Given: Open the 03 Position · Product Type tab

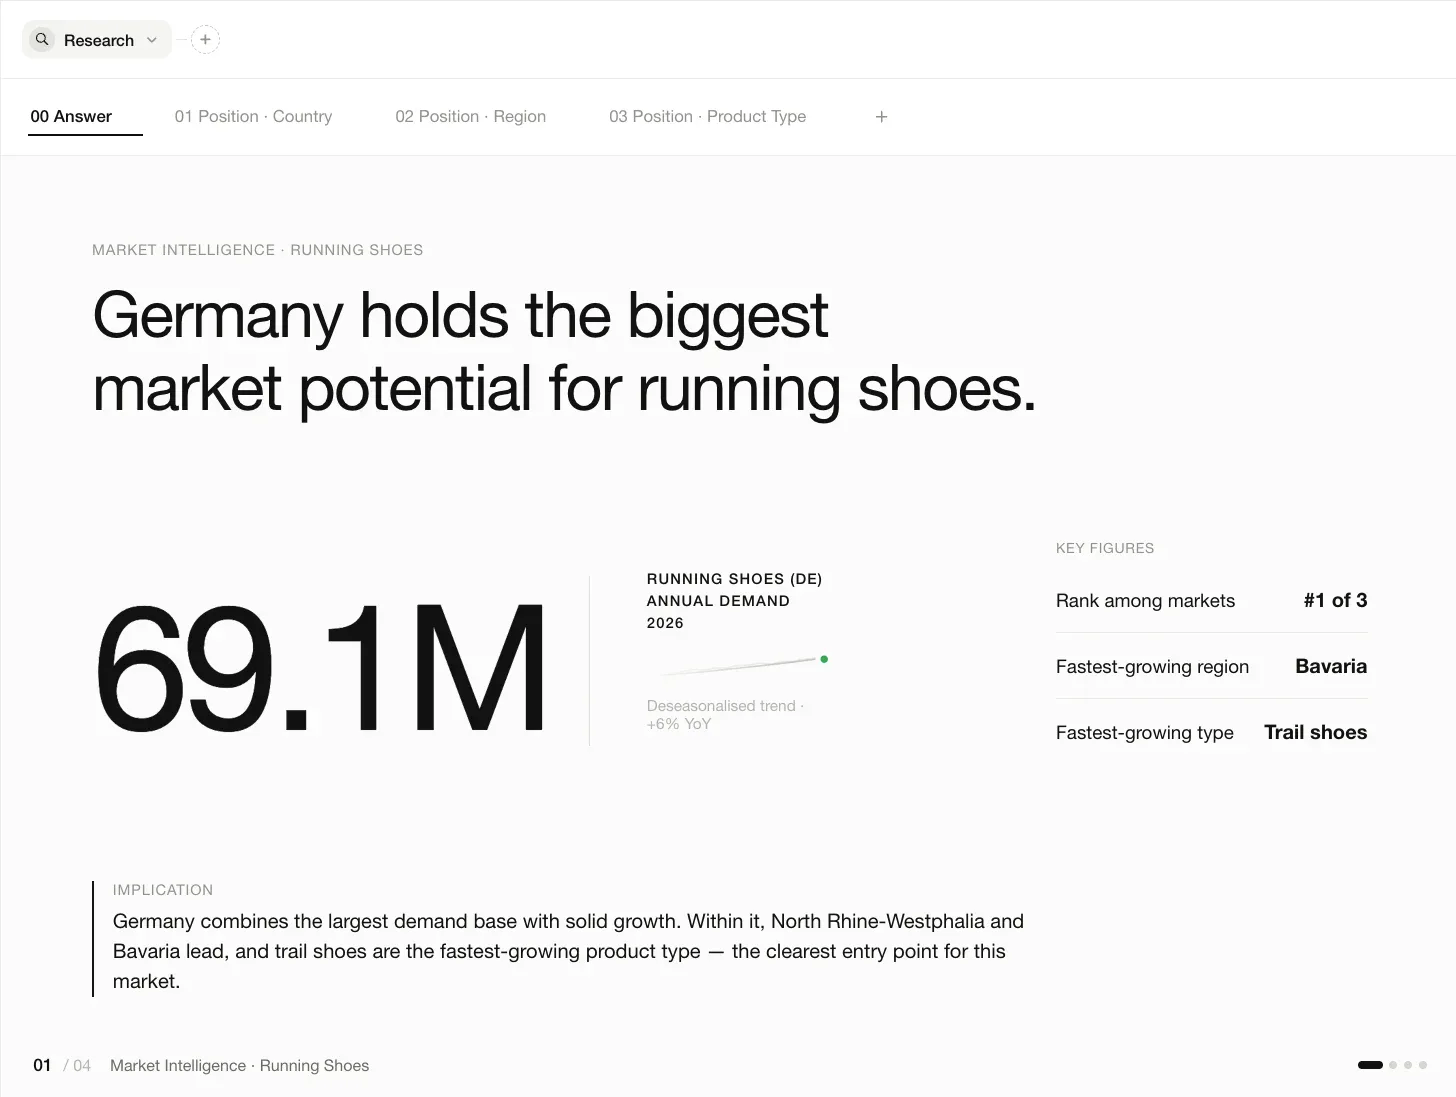Looking at the screenshot, I should 707,116.
